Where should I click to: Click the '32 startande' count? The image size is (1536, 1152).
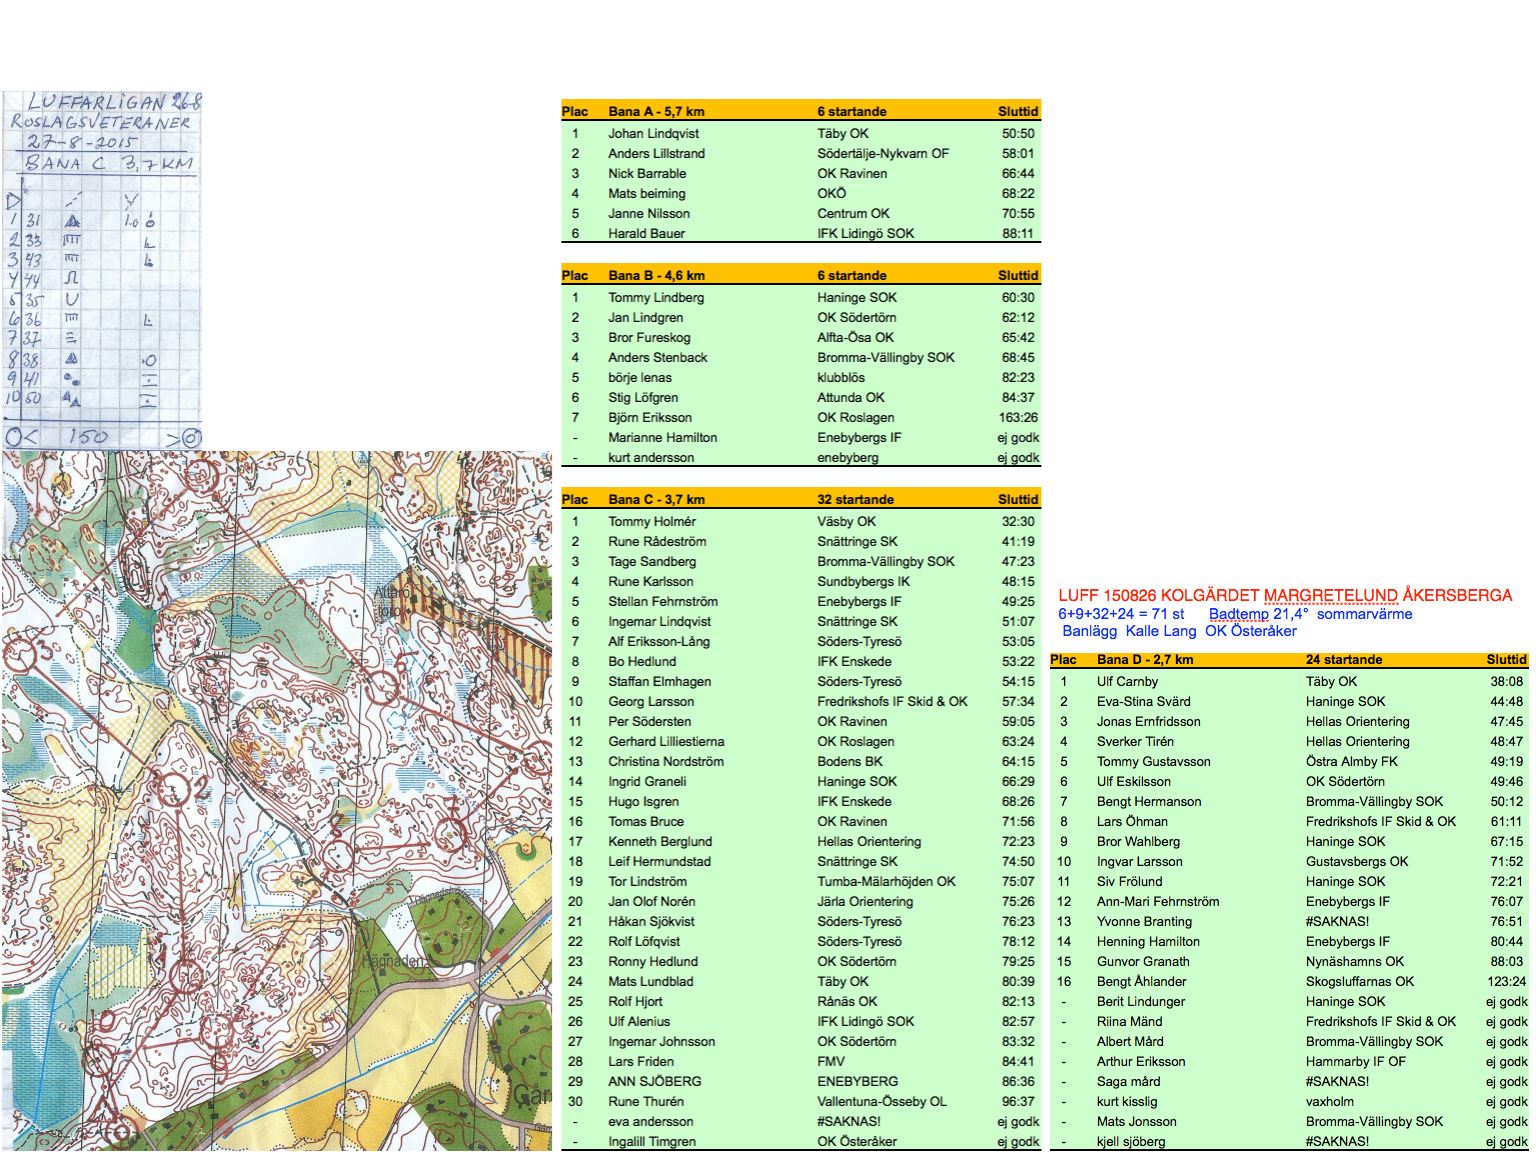[856, 499]
